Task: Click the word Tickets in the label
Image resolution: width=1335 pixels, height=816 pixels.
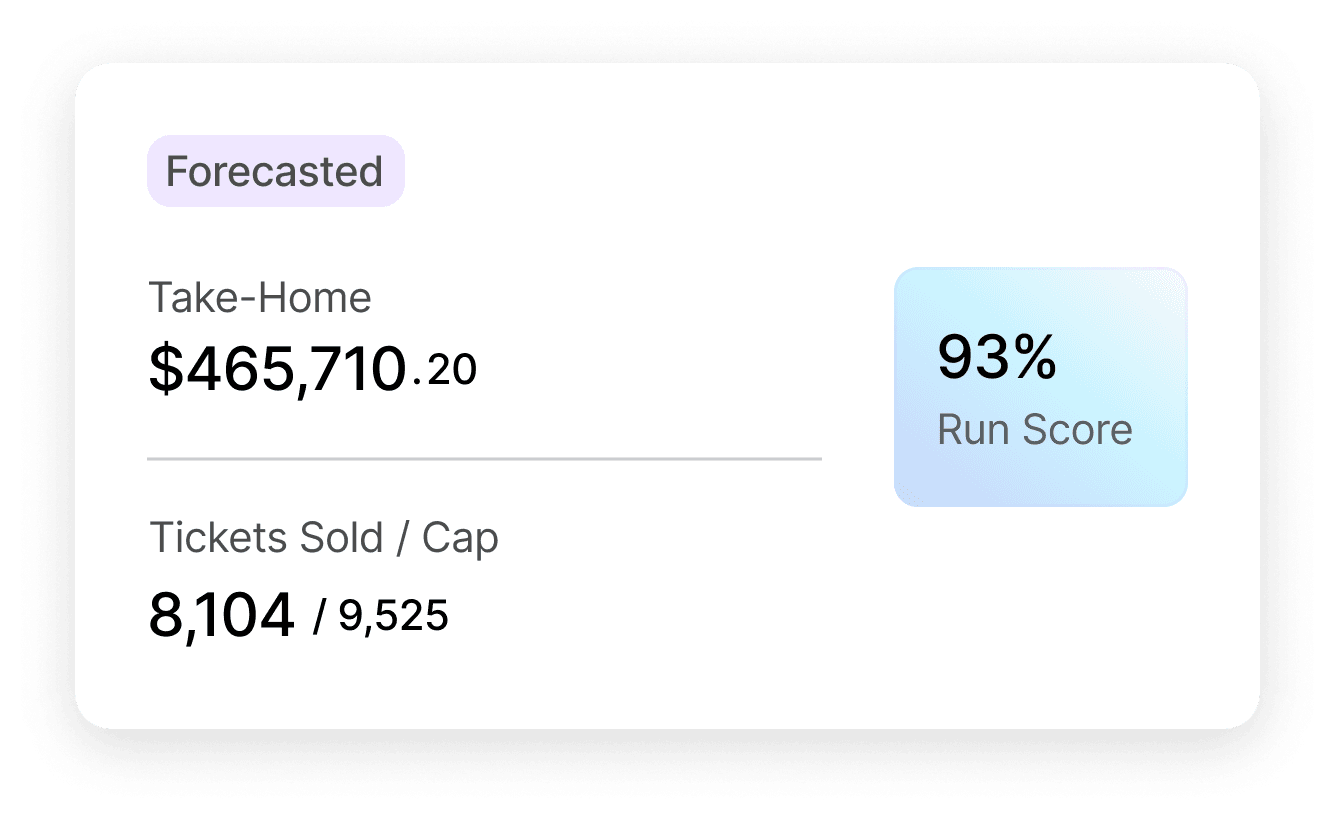Action: point(204,538)
